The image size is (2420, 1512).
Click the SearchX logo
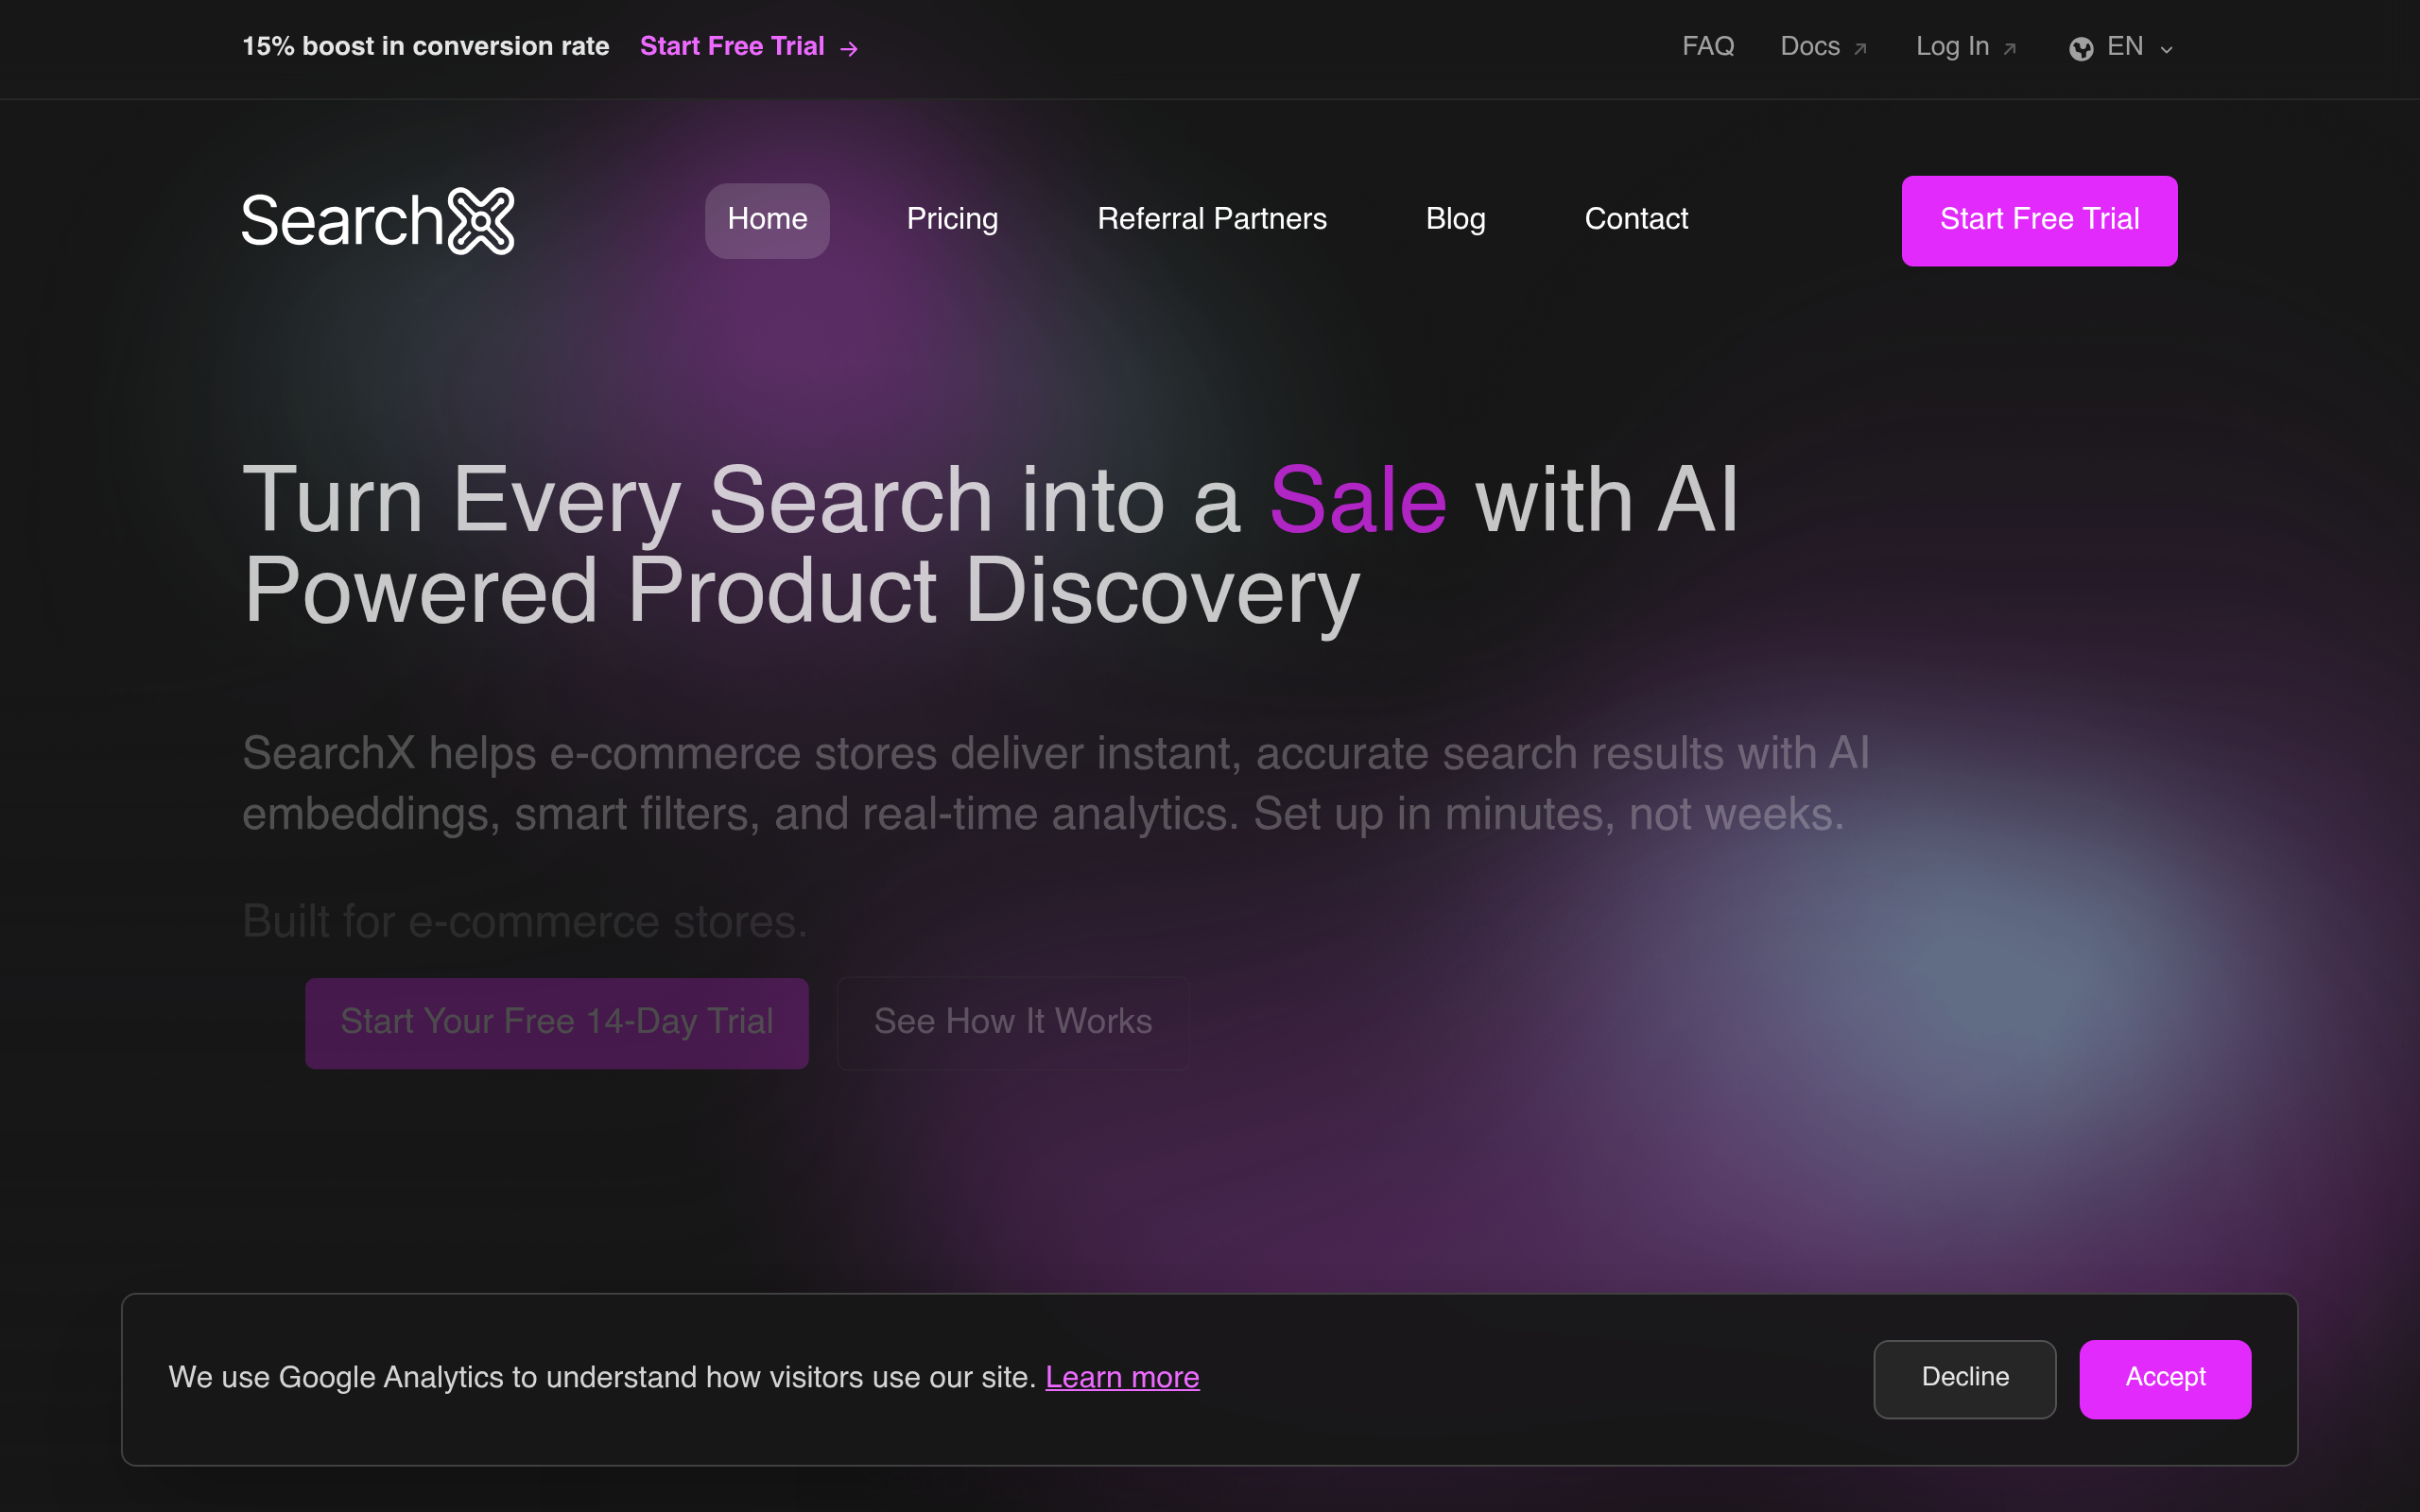378,220
